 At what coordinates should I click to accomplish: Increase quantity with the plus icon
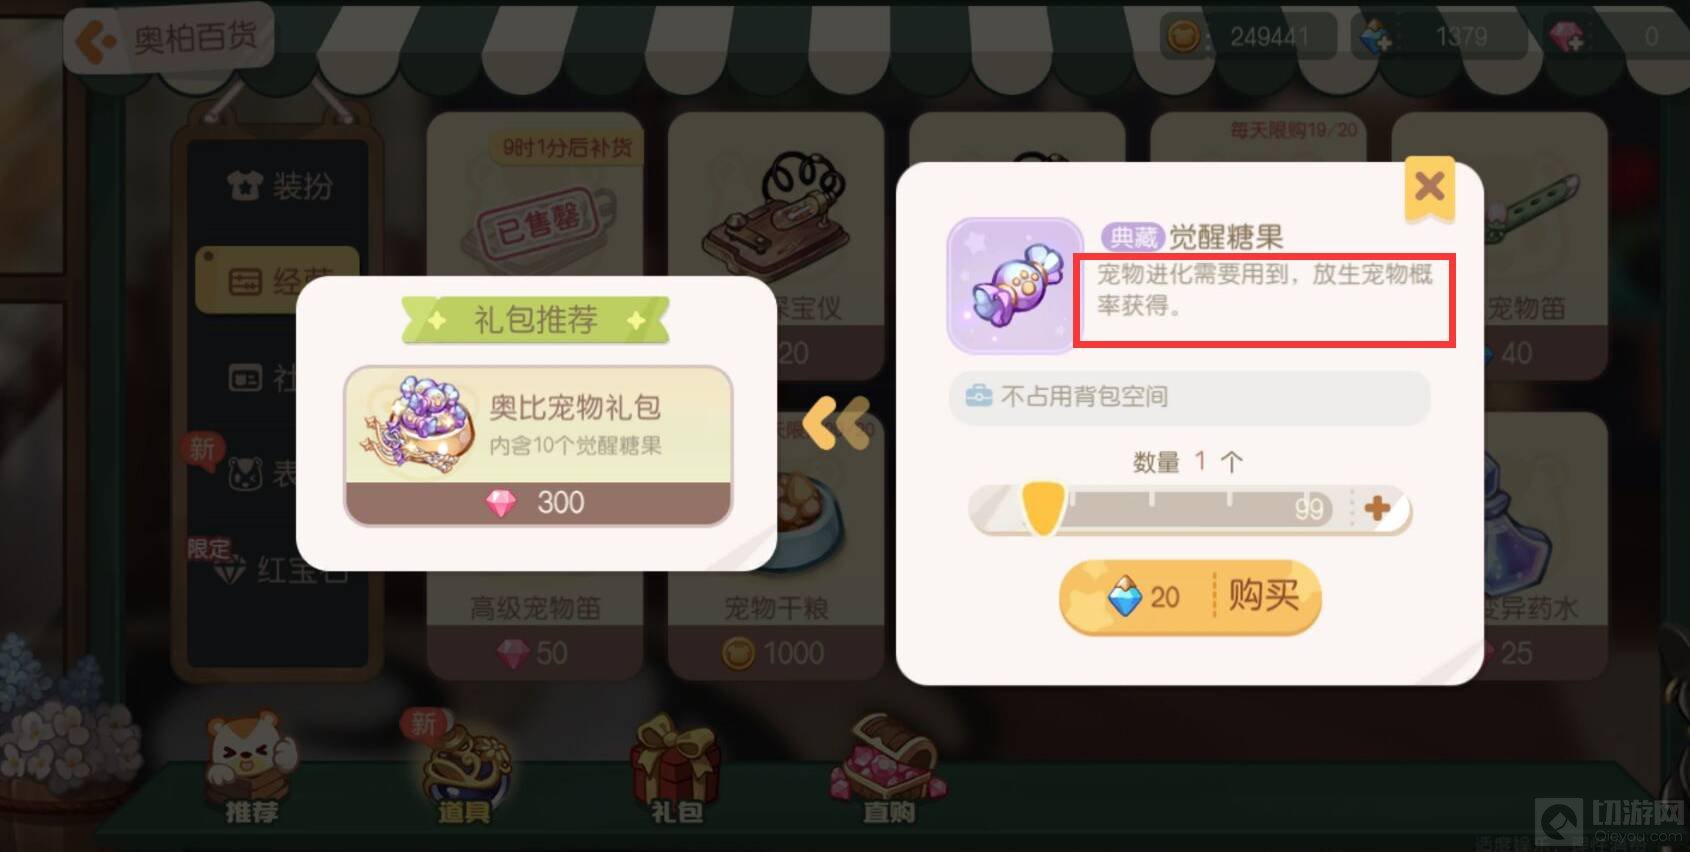click(1377, 508)
